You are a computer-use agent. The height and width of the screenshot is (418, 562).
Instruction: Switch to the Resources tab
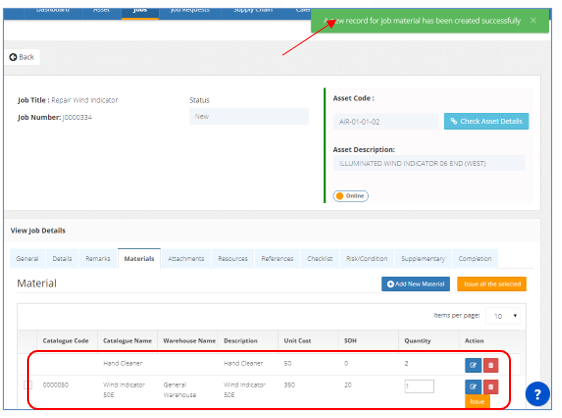(233, 258)
